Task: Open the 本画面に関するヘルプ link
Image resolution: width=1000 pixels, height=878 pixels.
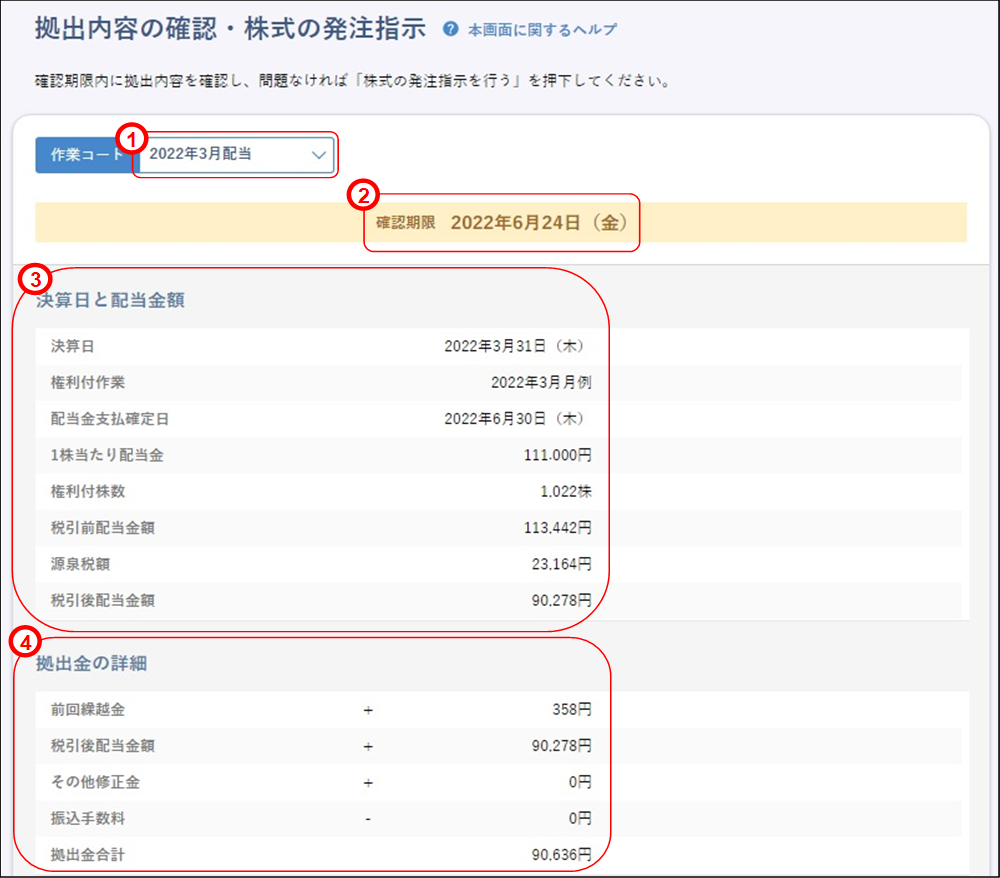Action: click(542, 30)
